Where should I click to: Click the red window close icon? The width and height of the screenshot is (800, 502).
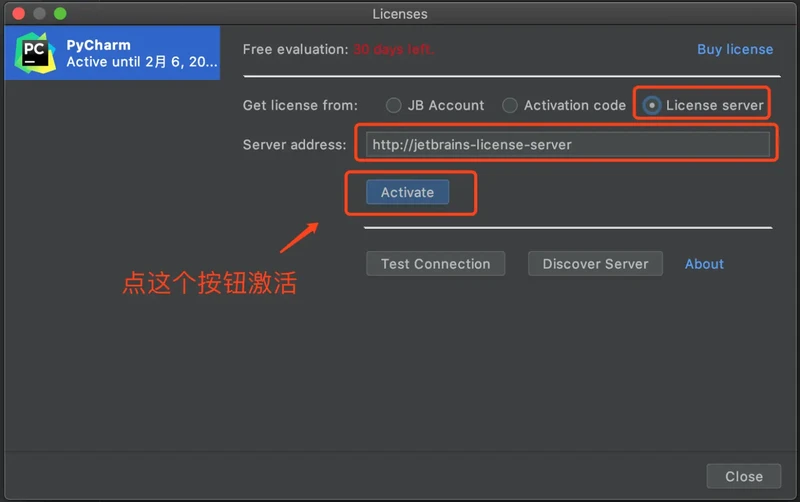(19, 14)
